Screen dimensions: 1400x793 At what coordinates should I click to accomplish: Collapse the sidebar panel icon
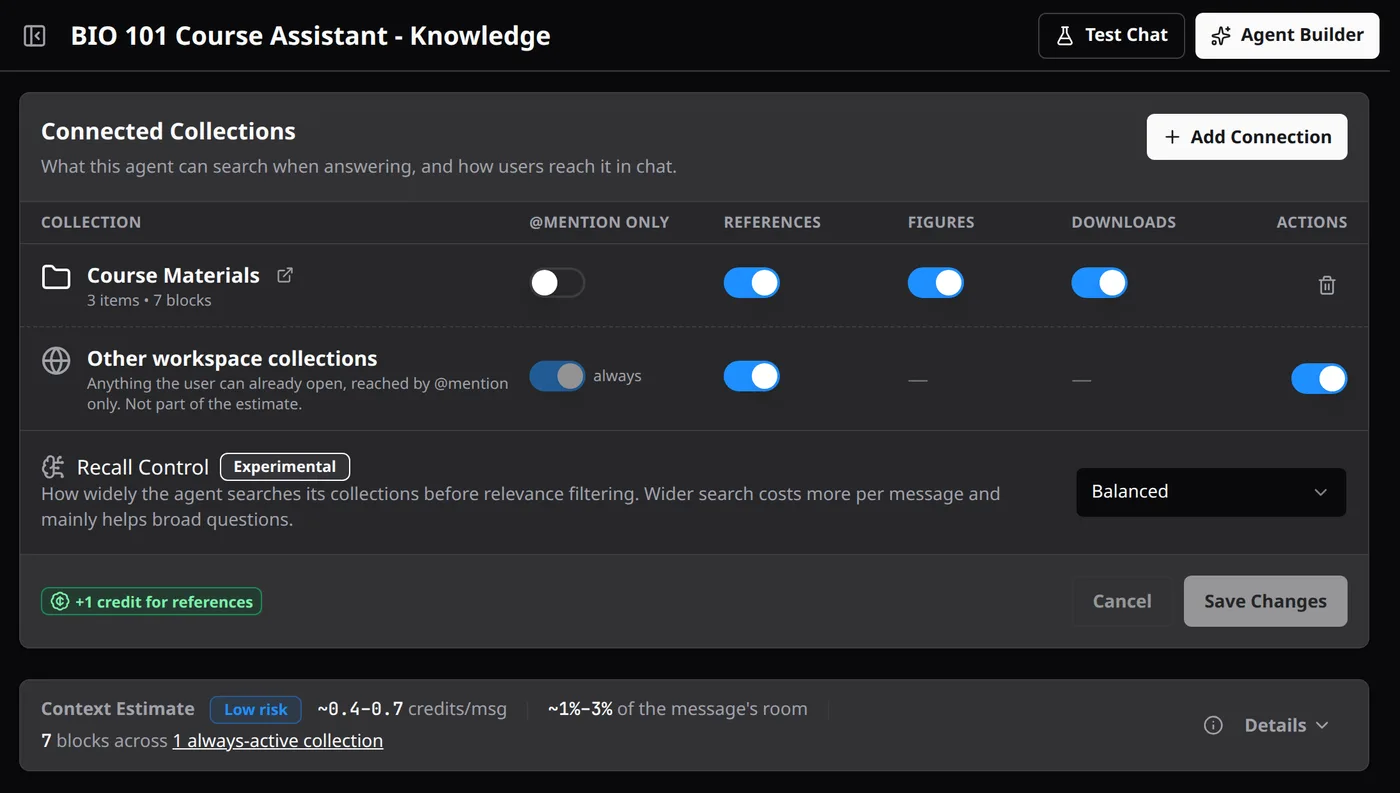click(34, 36)
